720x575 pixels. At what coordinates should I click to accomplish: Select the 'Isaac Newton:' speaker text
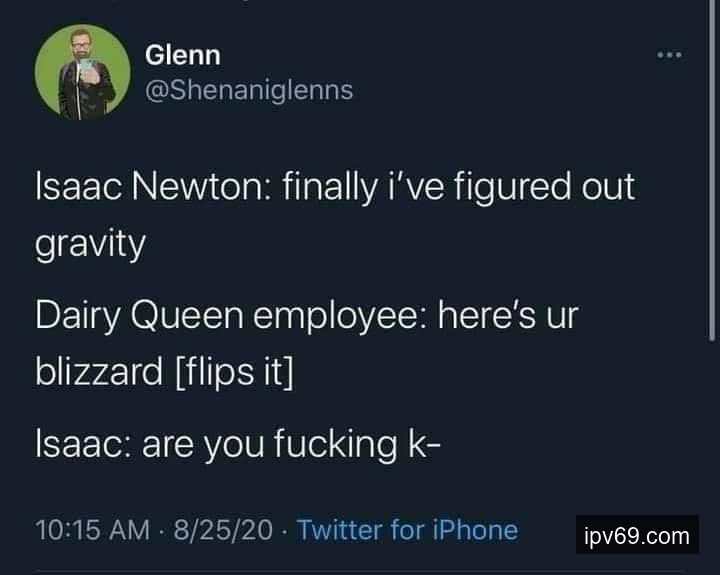coord(153,187)
